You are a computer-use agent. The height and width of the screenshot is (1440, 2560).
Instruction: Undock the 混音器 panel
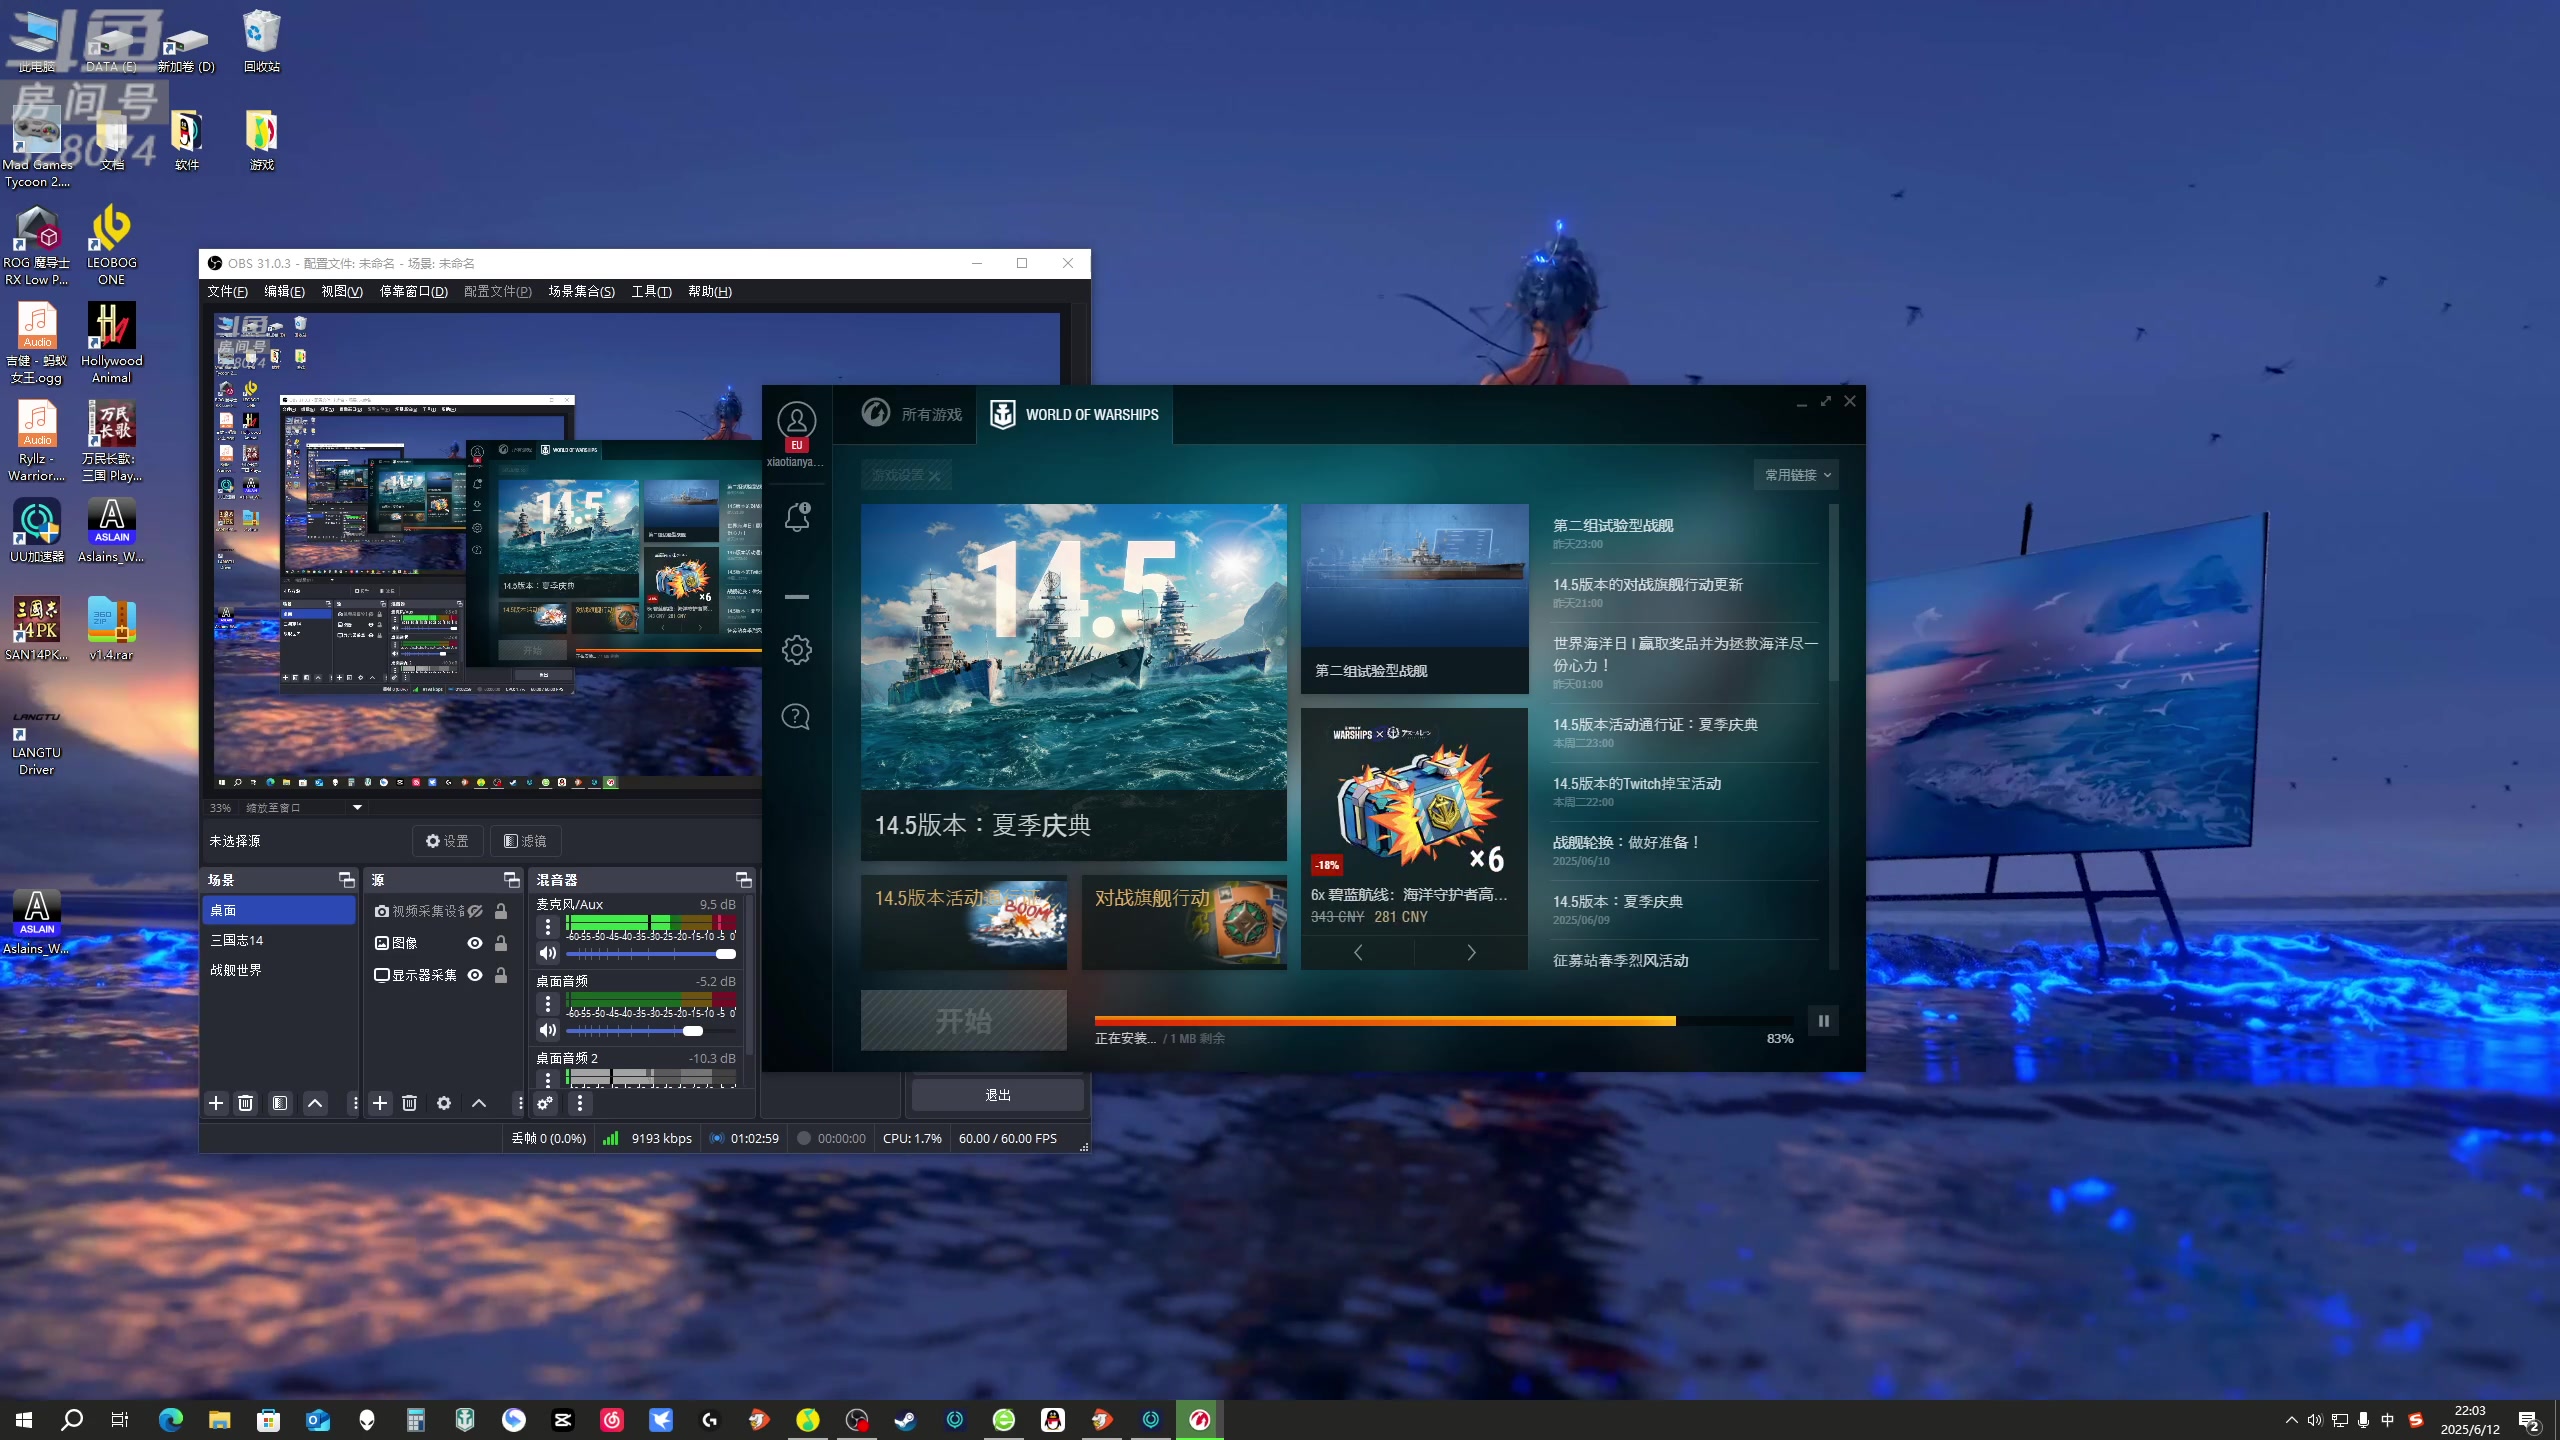click(743, 880)
